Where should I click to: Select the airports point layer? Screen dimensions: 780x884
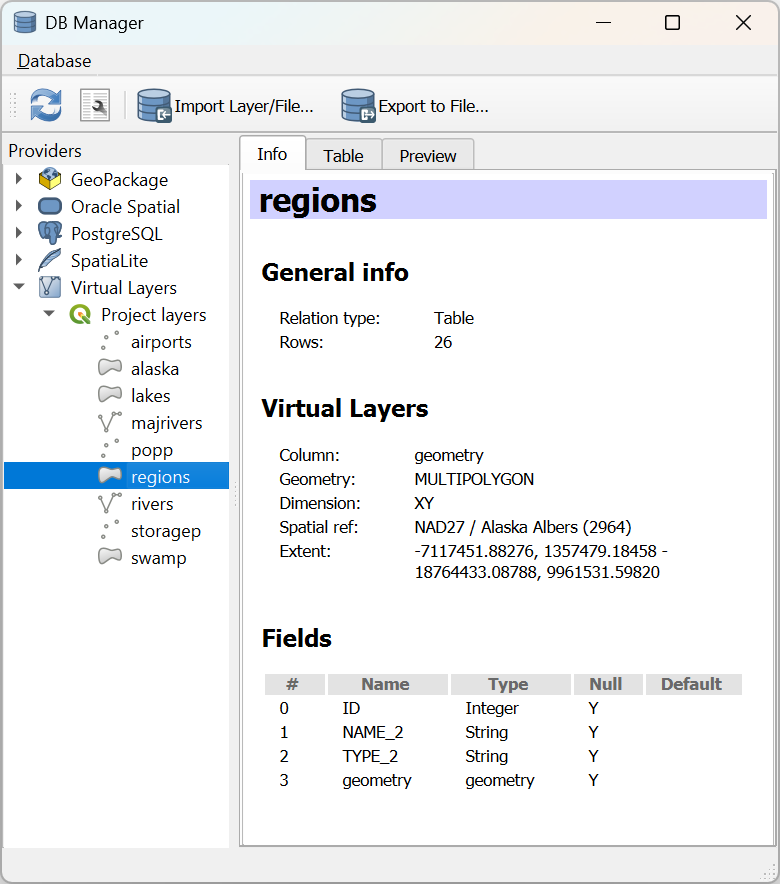(161, 342)
